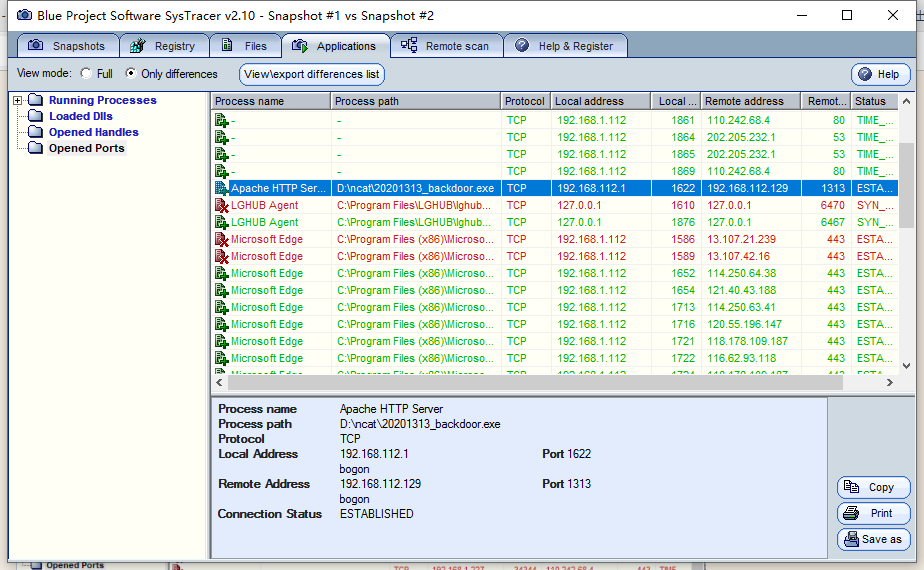Sort by Local address column header
The width and height of the screenshot is (924, 570).
(600, 101)
